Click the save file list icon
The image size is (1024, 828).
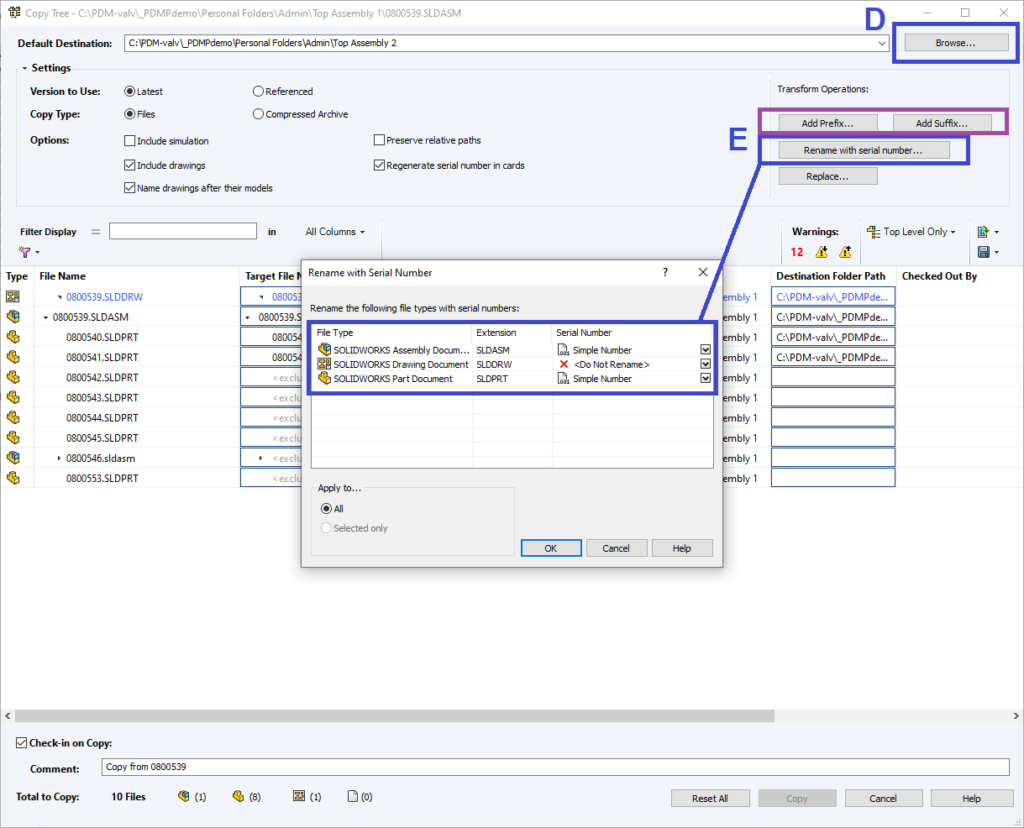985,252
